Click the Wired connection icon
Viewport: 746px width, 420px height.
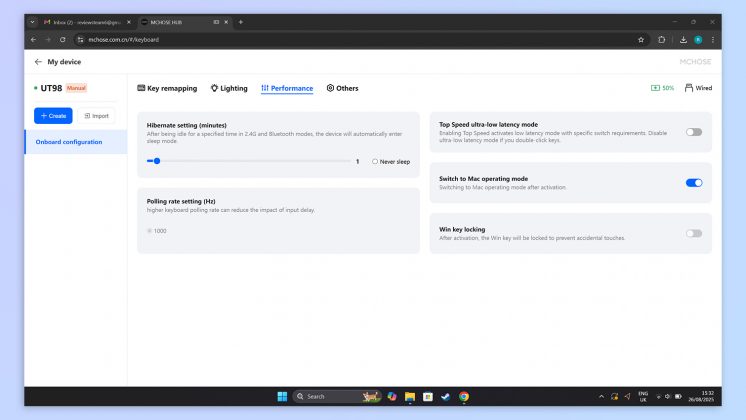coord(689,88)
